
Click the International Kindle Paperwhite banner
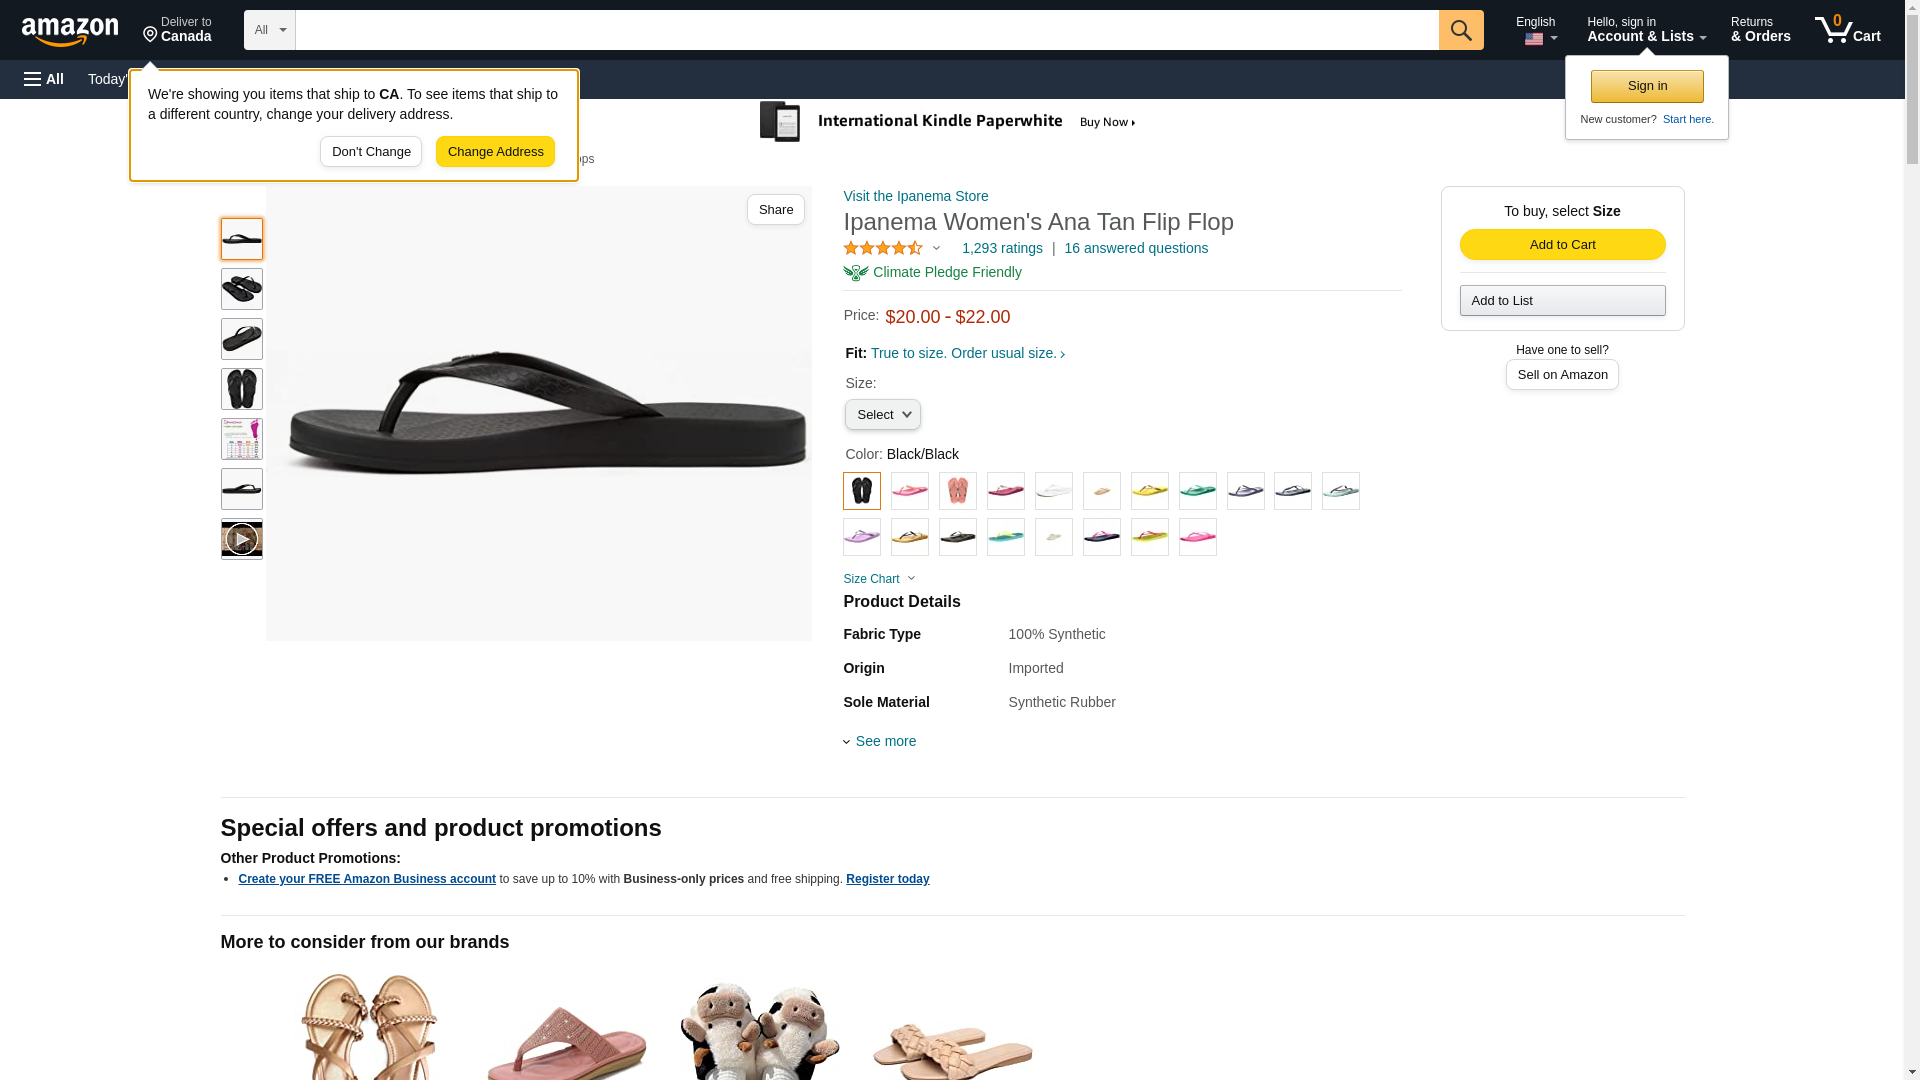pyautogui.click(x=948, y=122)
